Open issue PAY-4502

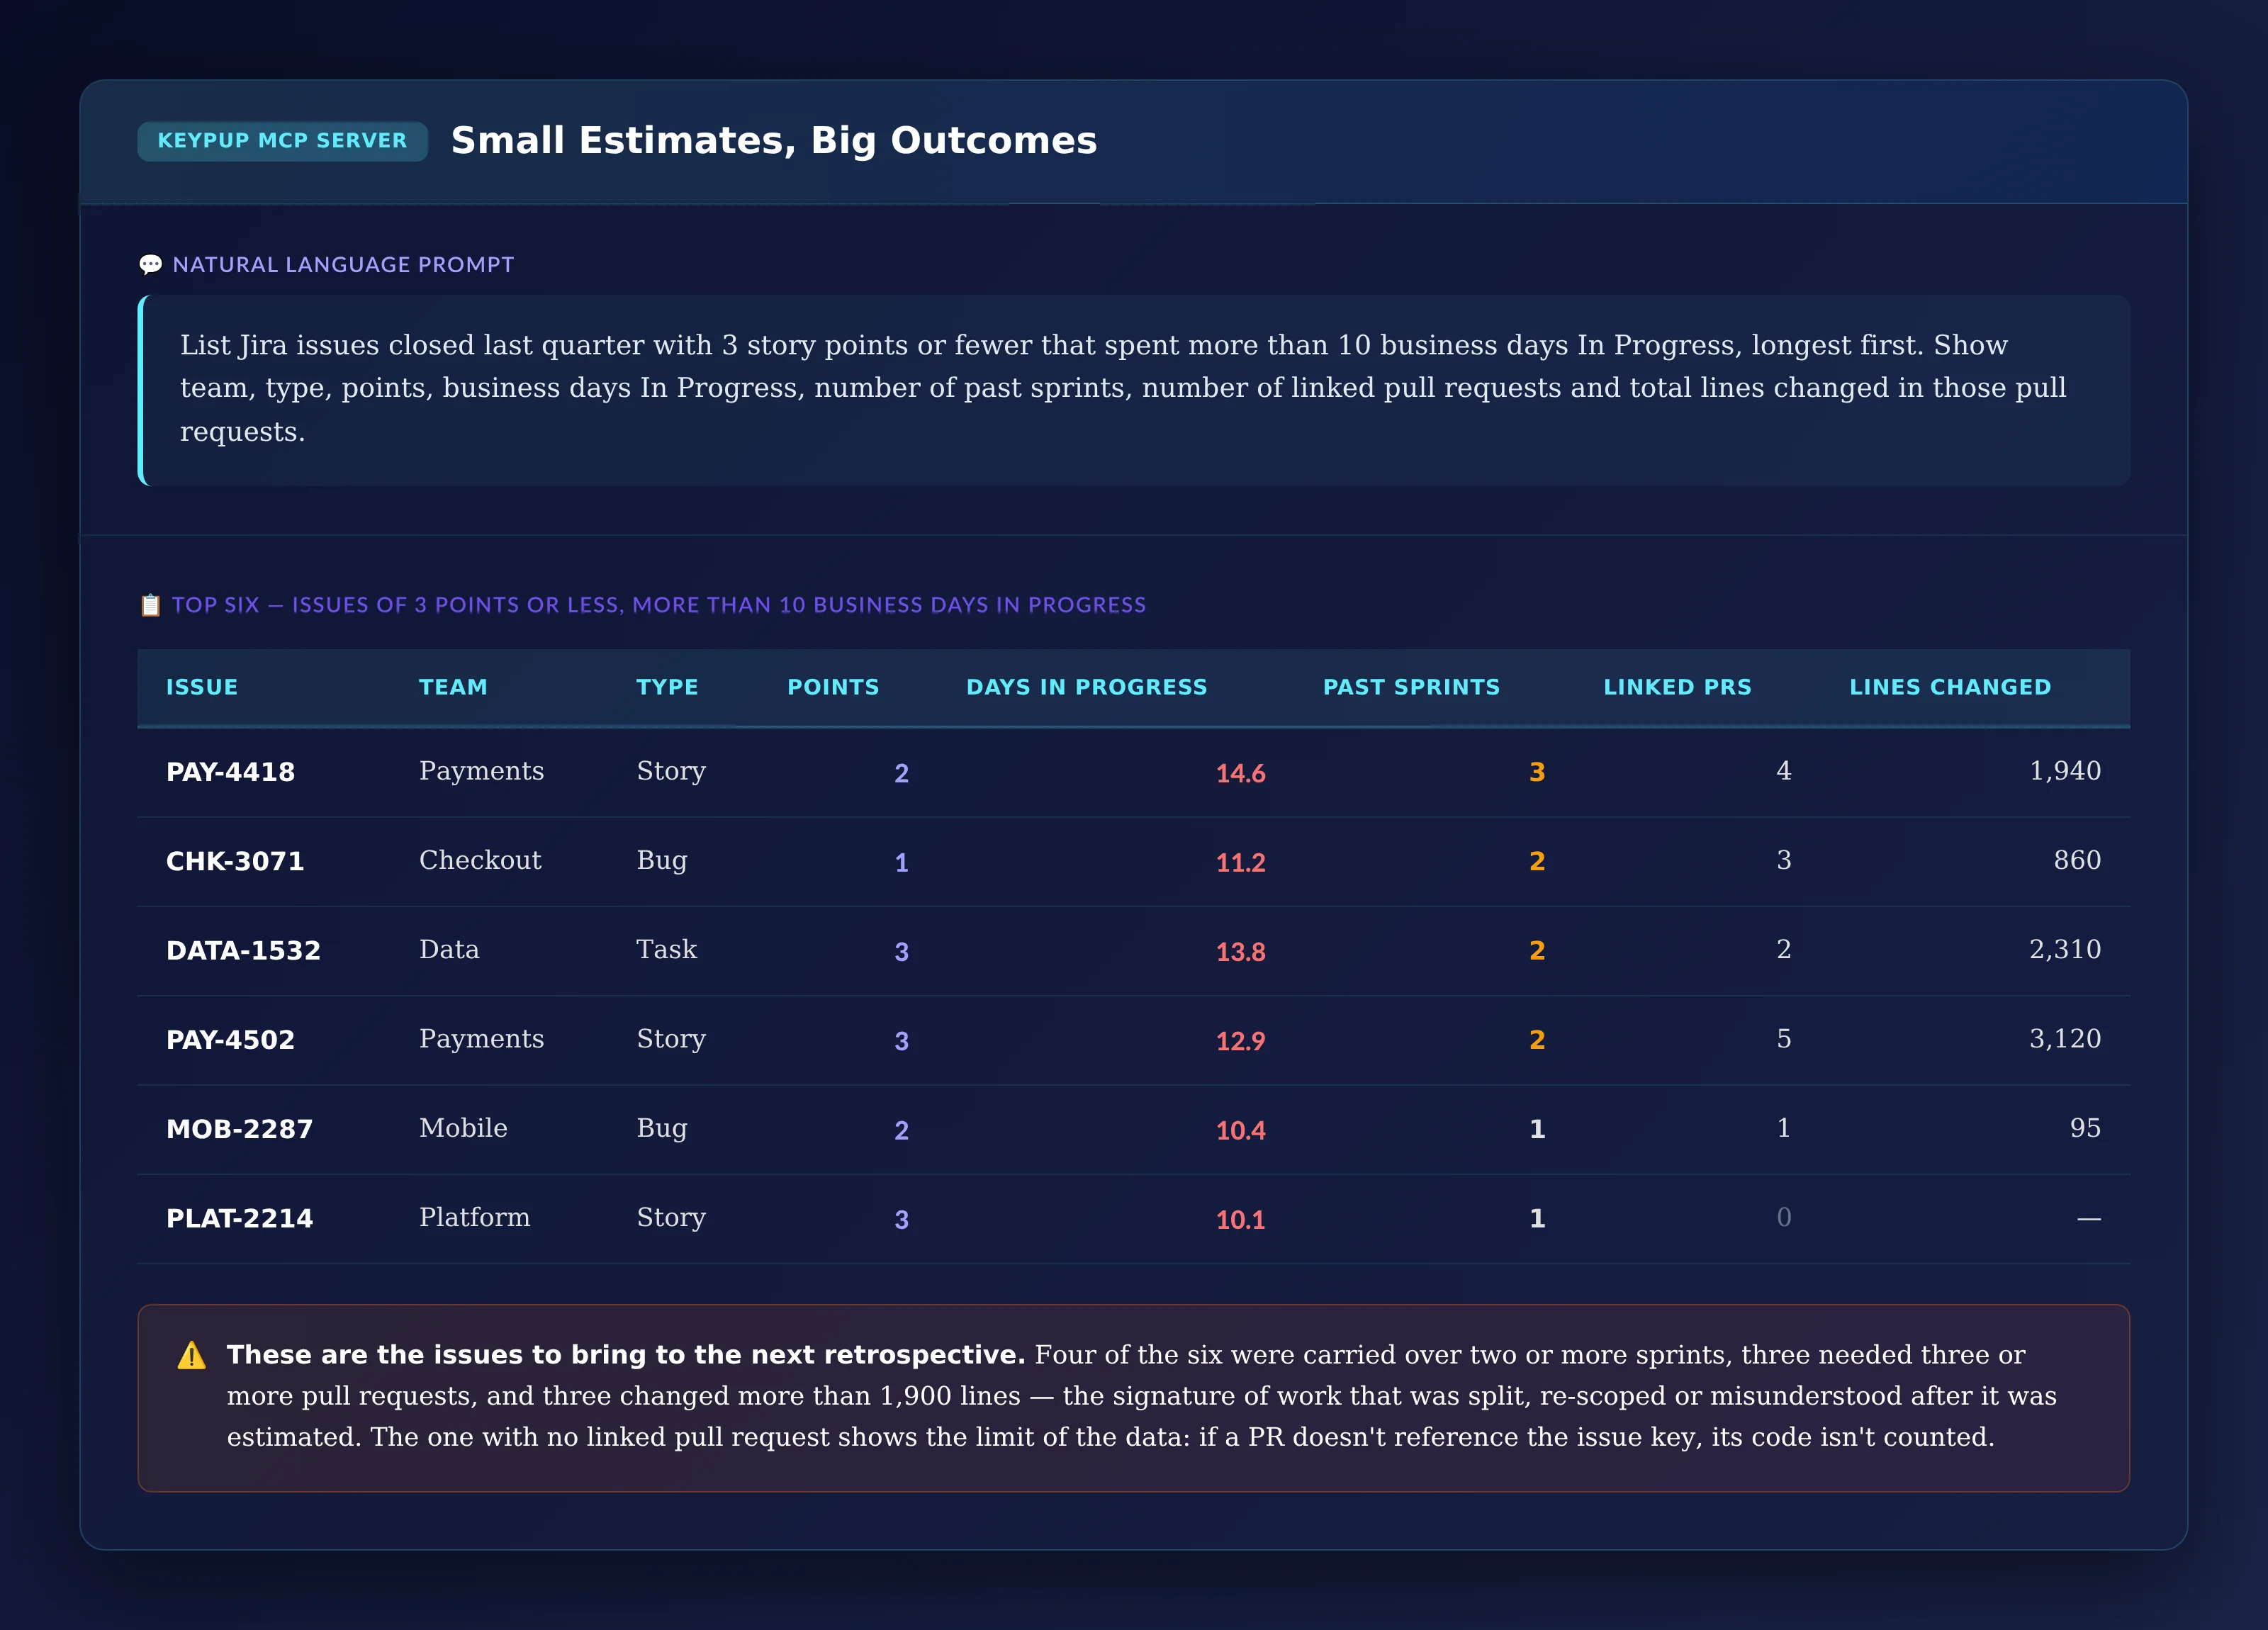230,1040
